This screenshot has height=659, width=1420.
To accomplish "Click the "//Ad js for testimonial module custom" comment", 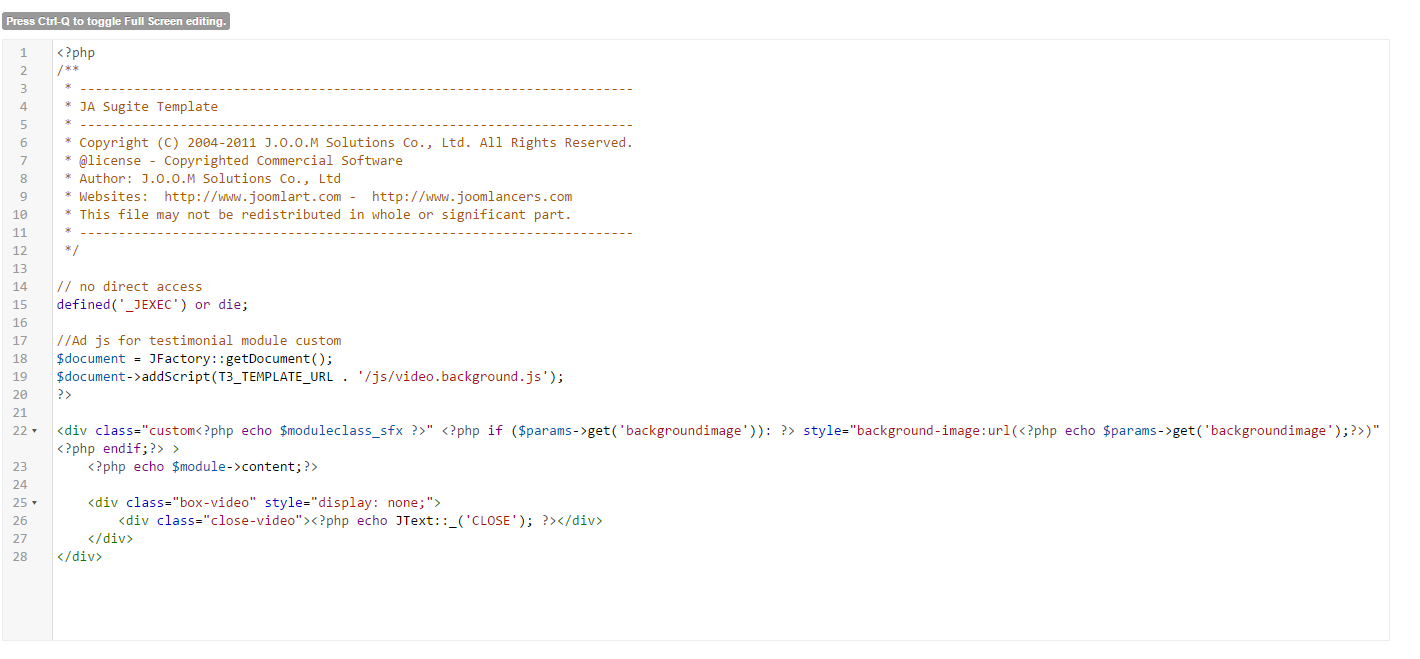I will click(x=198, y=341).
